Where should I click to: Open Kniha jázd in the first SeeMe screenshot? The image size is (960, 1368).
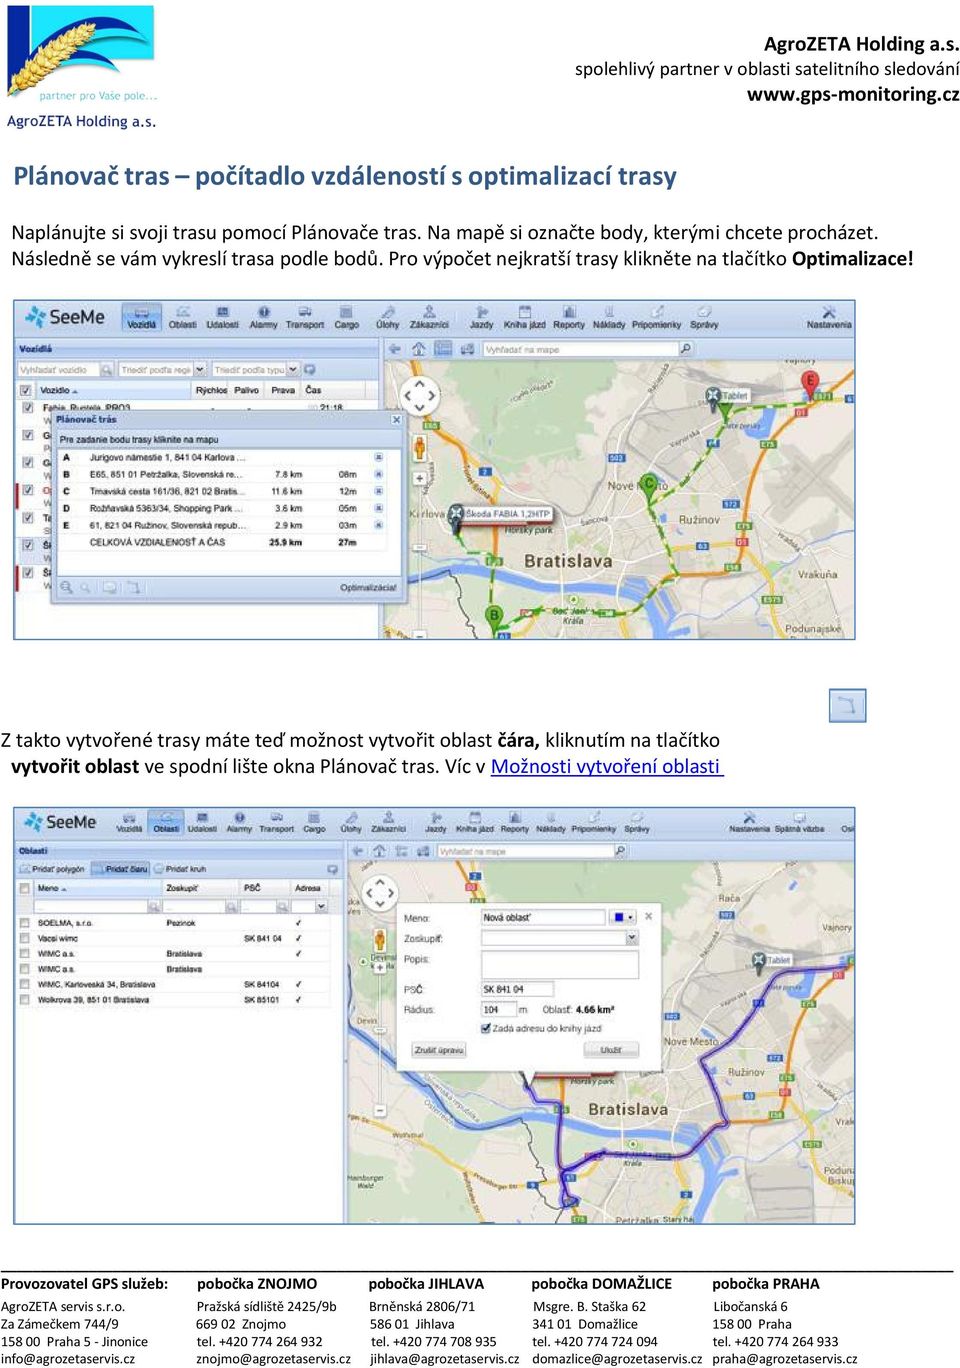524,318
